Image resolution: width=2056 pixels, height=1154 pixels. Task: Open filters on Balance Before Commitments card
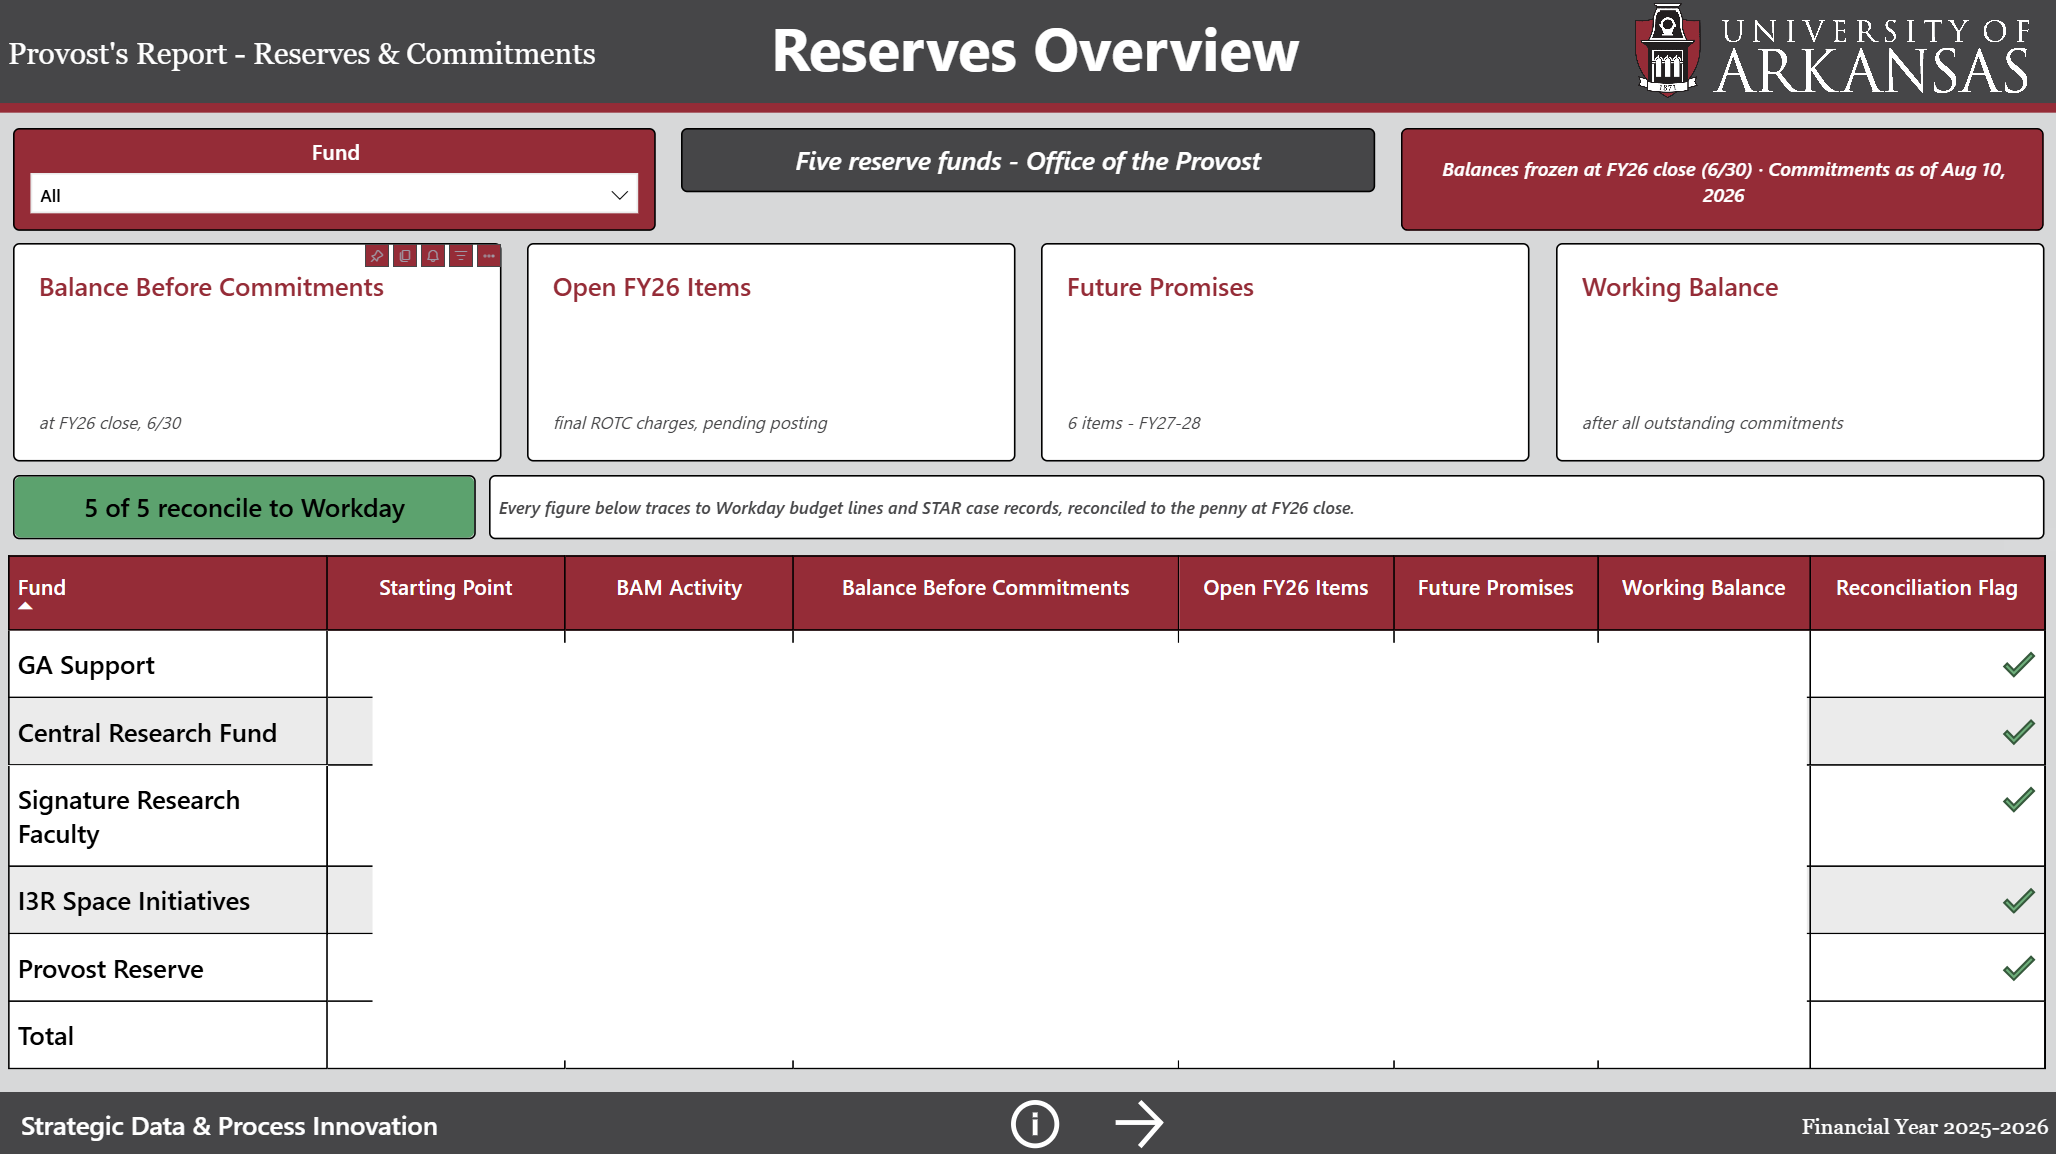(x=460, y=256)
